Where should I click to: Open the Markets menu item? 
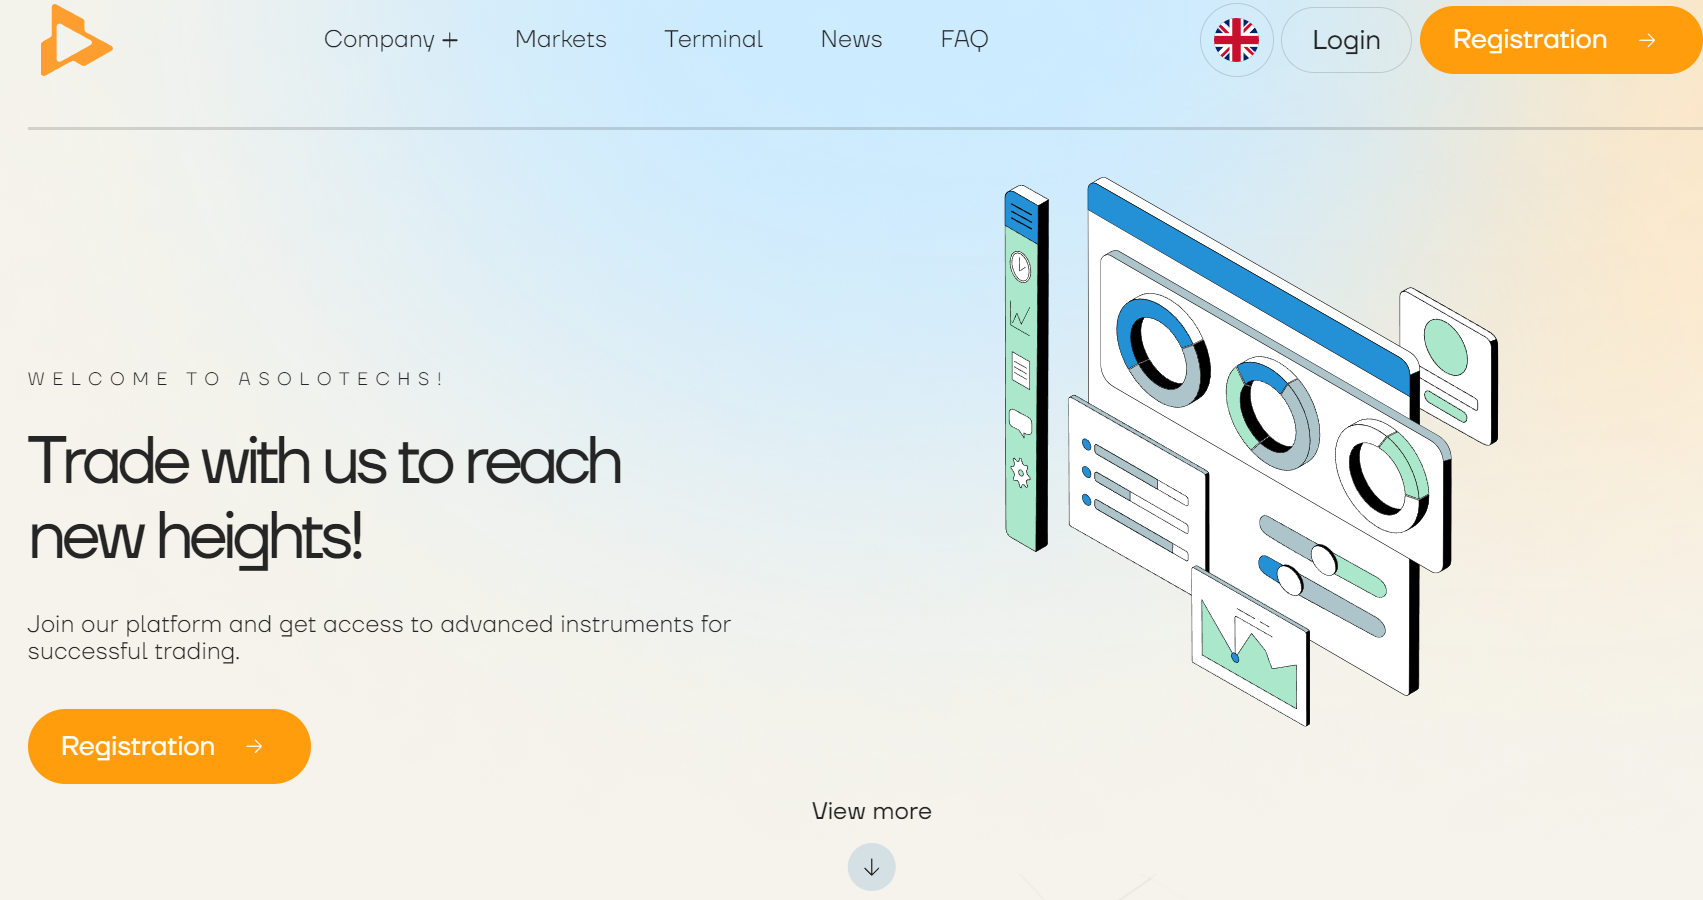560,40
